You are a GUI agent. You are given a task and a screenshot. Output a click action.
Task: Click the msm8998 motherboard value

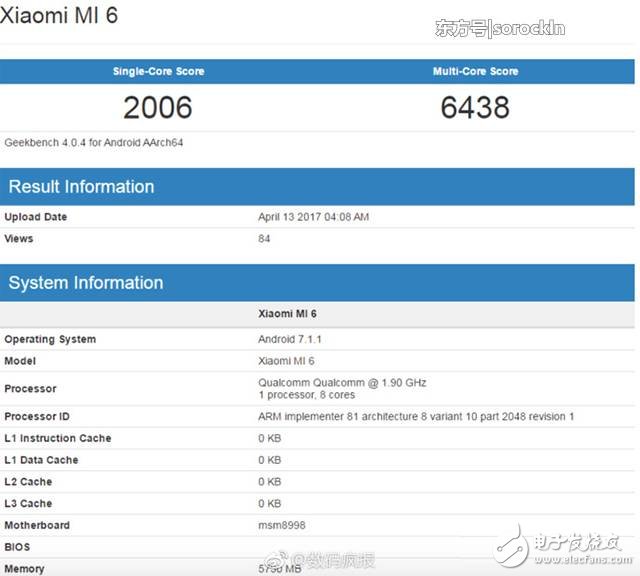(x=282, y=525)
